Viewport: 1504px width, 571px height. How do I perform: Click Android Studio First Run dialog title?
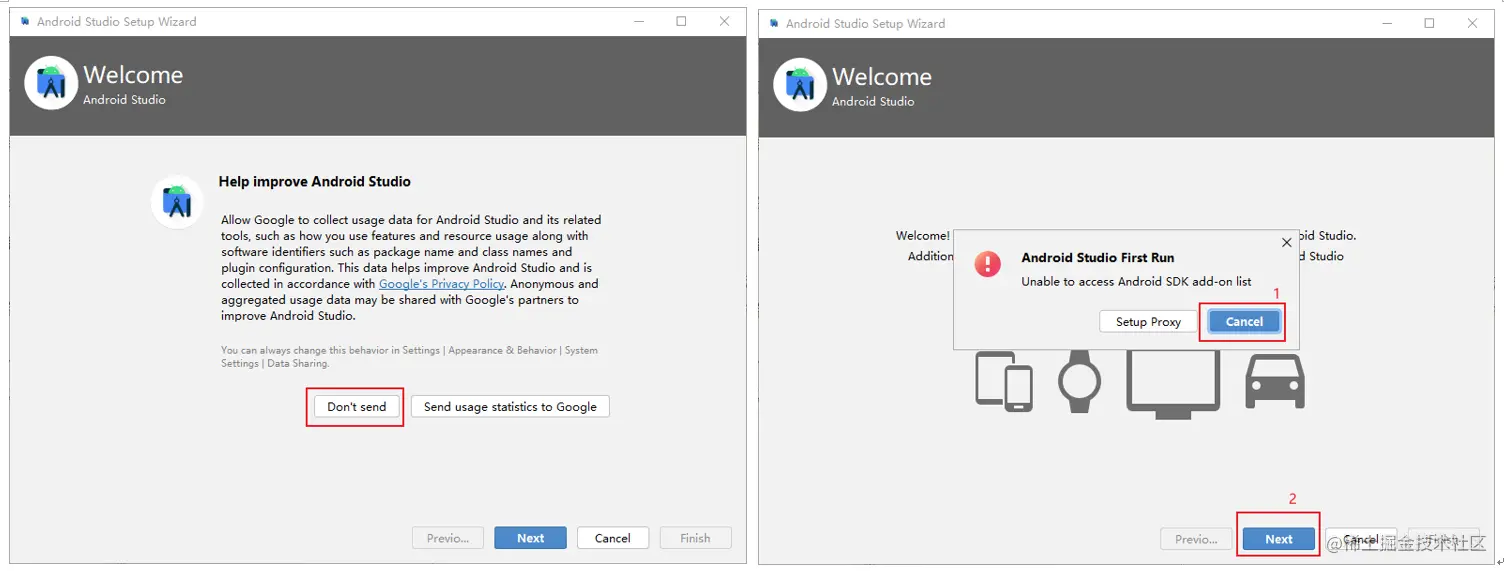(1098, 258)
